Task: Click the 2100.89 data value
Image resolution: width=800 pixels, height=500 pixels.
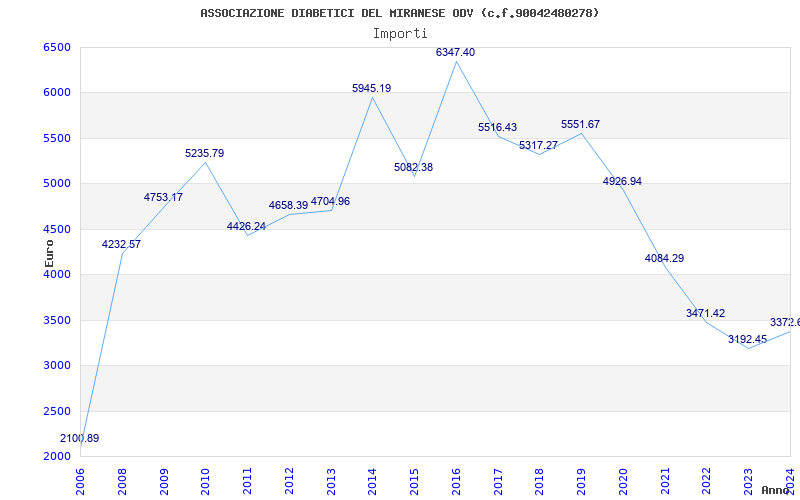Action: click(80, 438)
